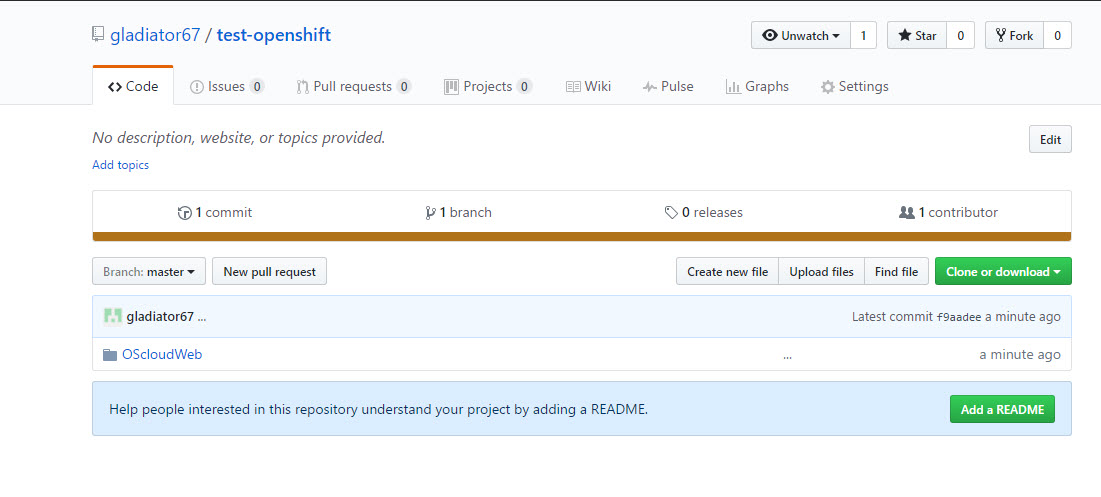Click the Add topics link
Viewport: 1101px width, 497px height.
(120, 165)
